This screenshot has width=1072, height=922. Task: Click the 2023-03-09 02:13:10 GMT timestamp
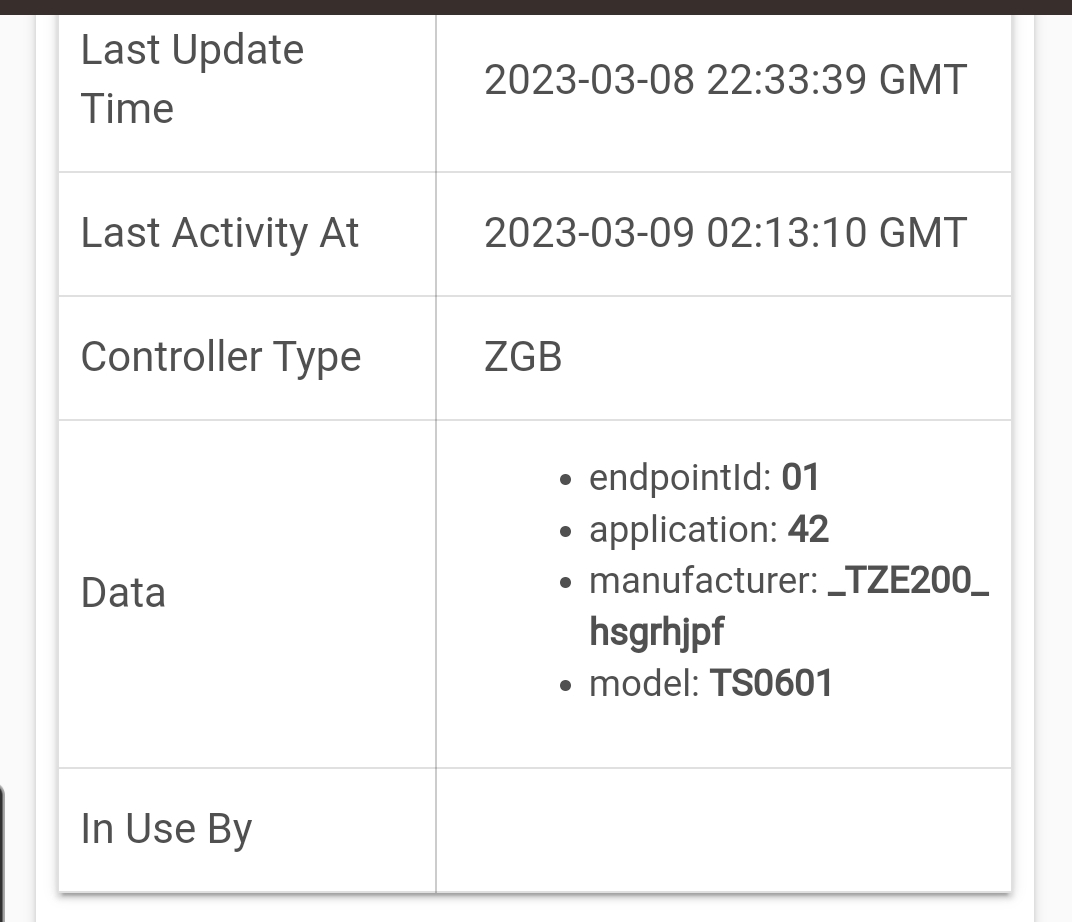point(725,233)
